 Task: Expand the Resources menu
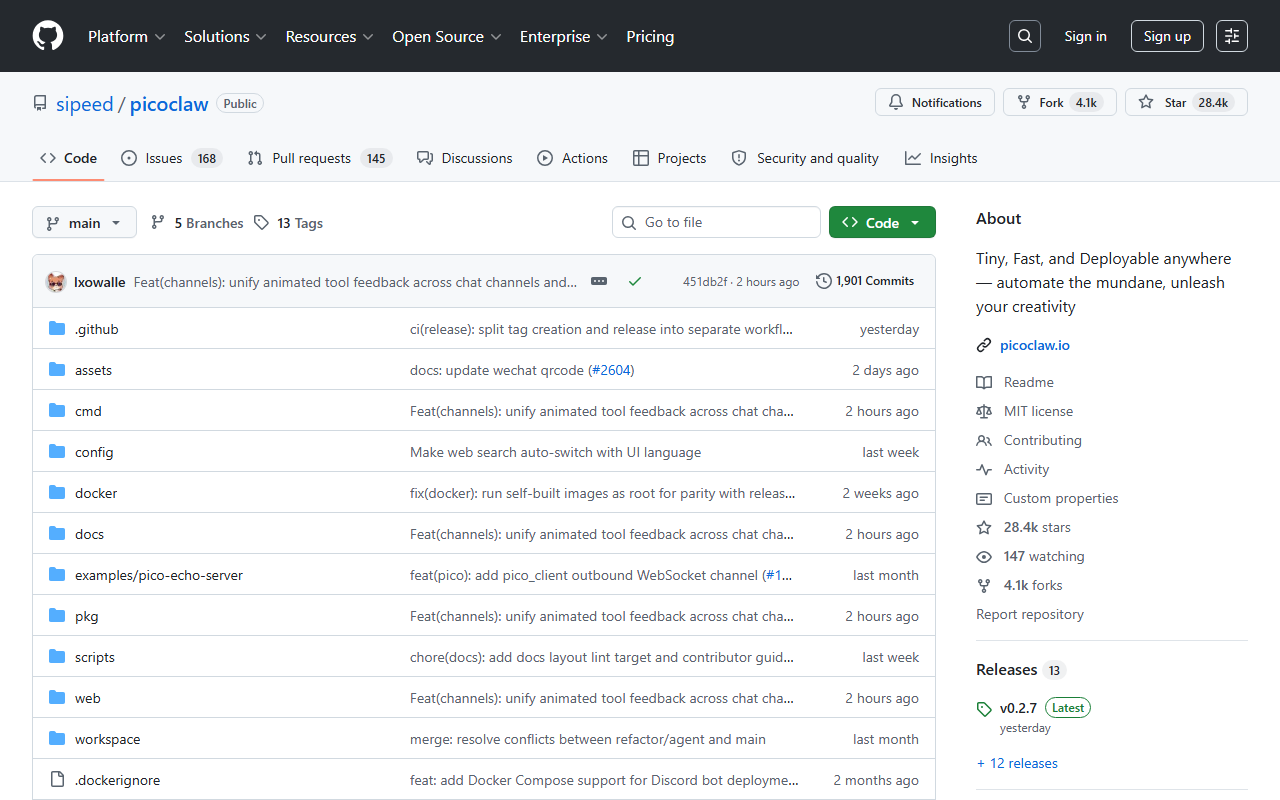(x=329, y=36)
